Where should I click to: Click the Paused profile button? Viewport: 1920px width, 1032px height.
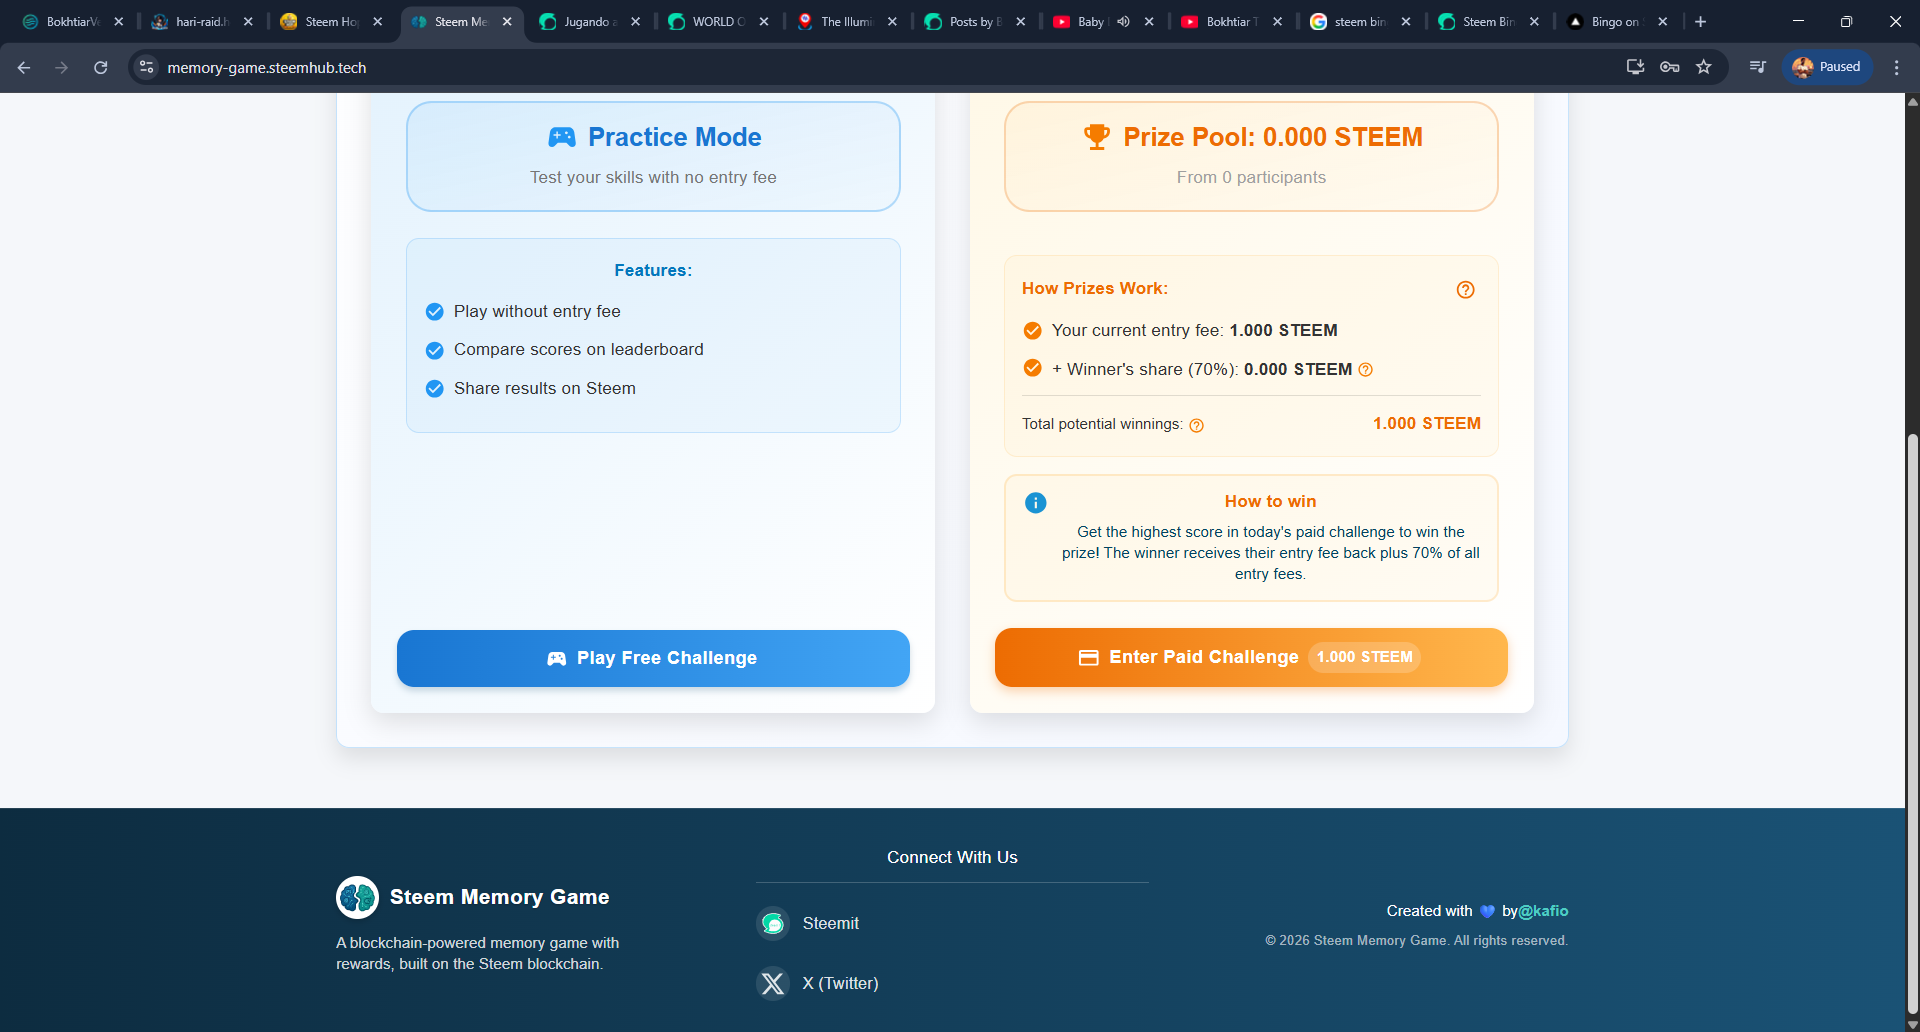tap(1827, 67)
